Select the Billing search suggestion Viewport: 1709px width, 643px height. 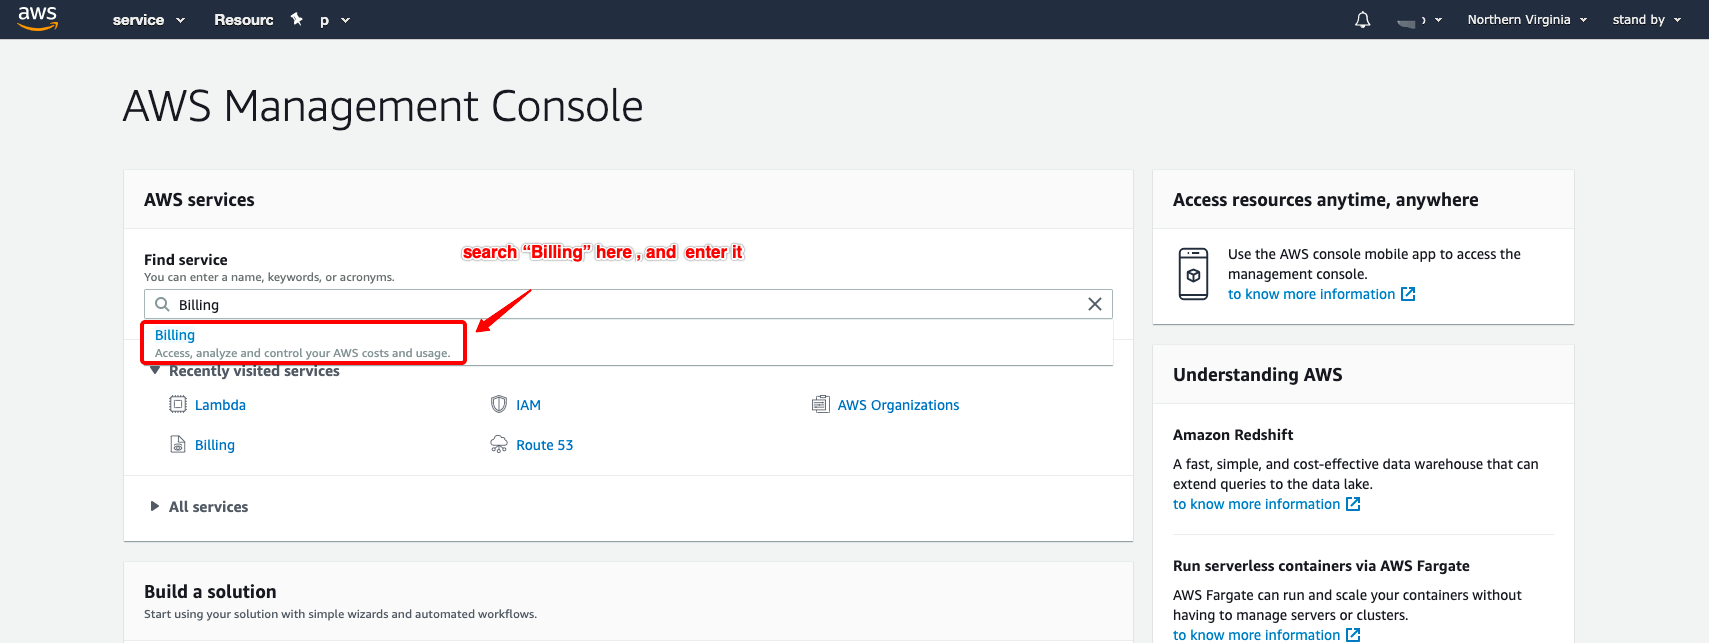tap(304, 343)
